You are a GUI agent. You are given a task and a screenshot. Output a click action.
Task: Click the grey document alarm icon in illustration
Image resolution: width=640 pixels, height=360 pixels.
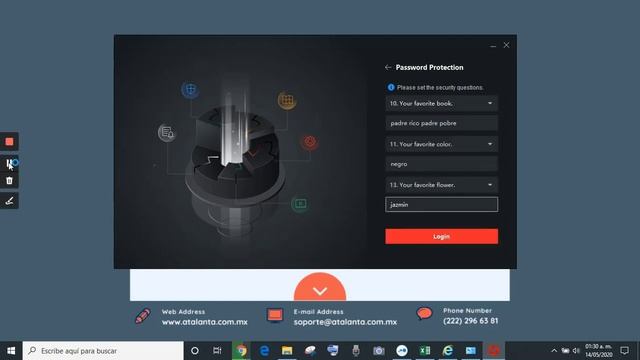(x=167, y=132)
